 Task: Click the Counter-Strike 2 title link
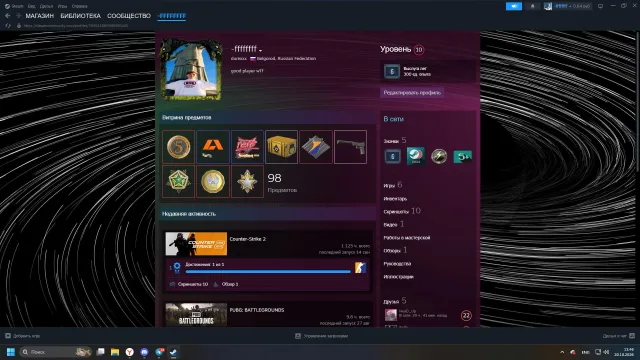point(247,239)
